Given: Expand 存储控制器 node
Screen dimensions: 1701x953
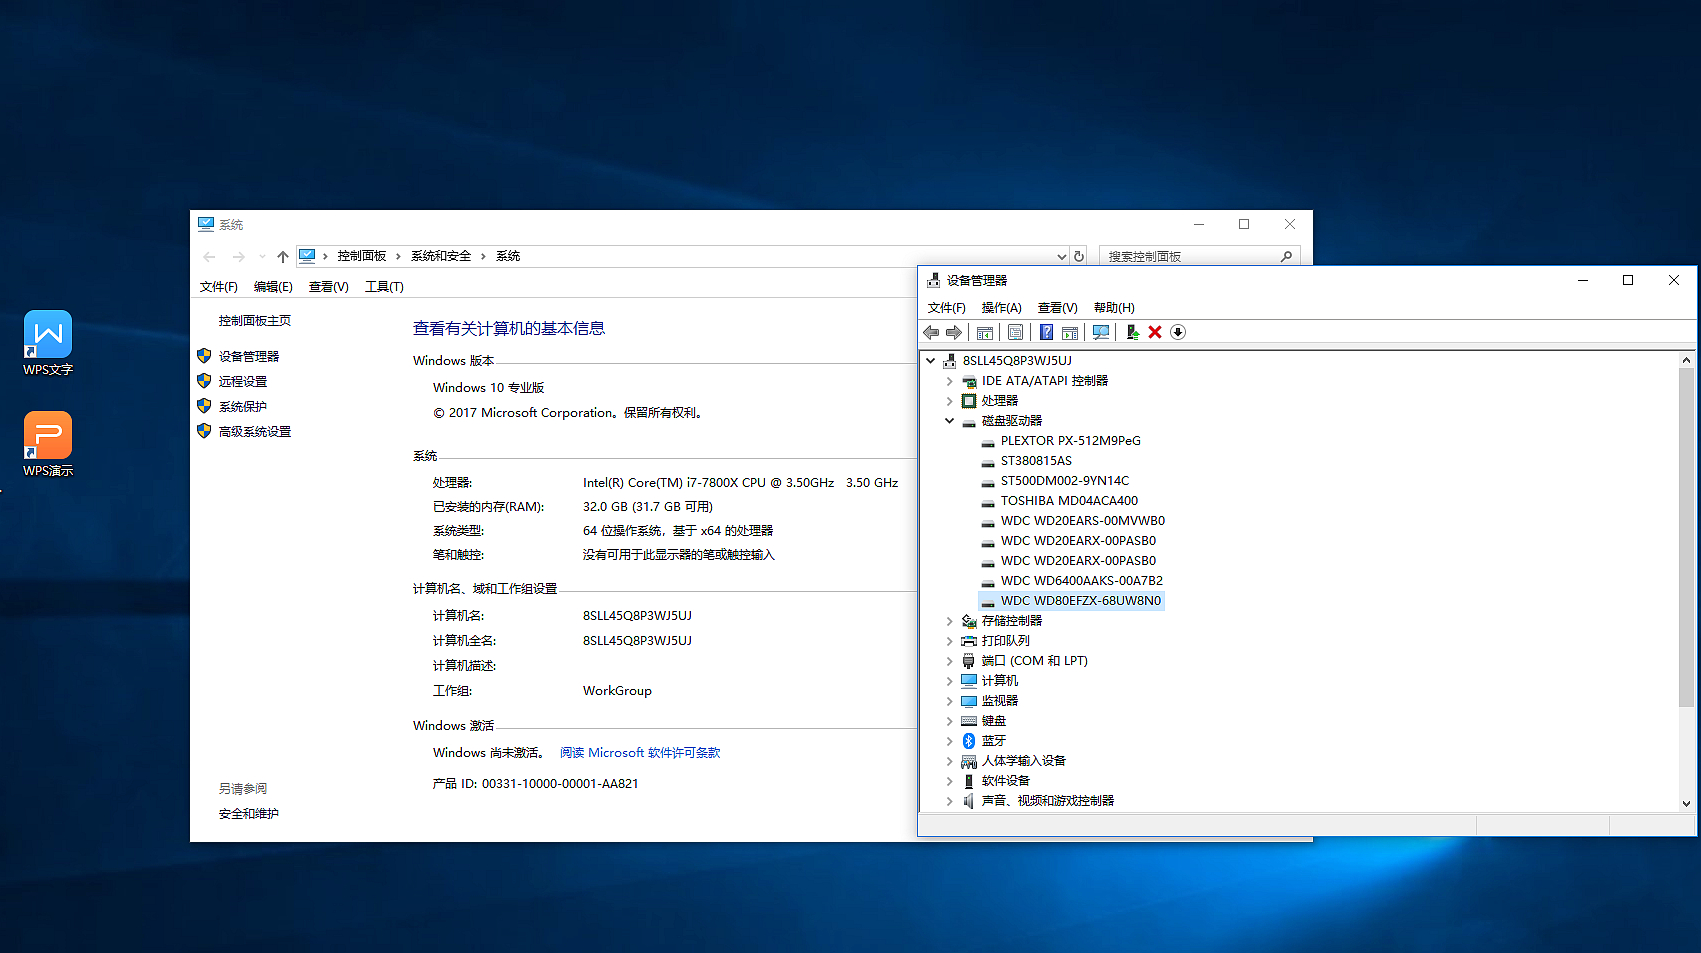Looking at the screenshot, I should pos(950,621).
